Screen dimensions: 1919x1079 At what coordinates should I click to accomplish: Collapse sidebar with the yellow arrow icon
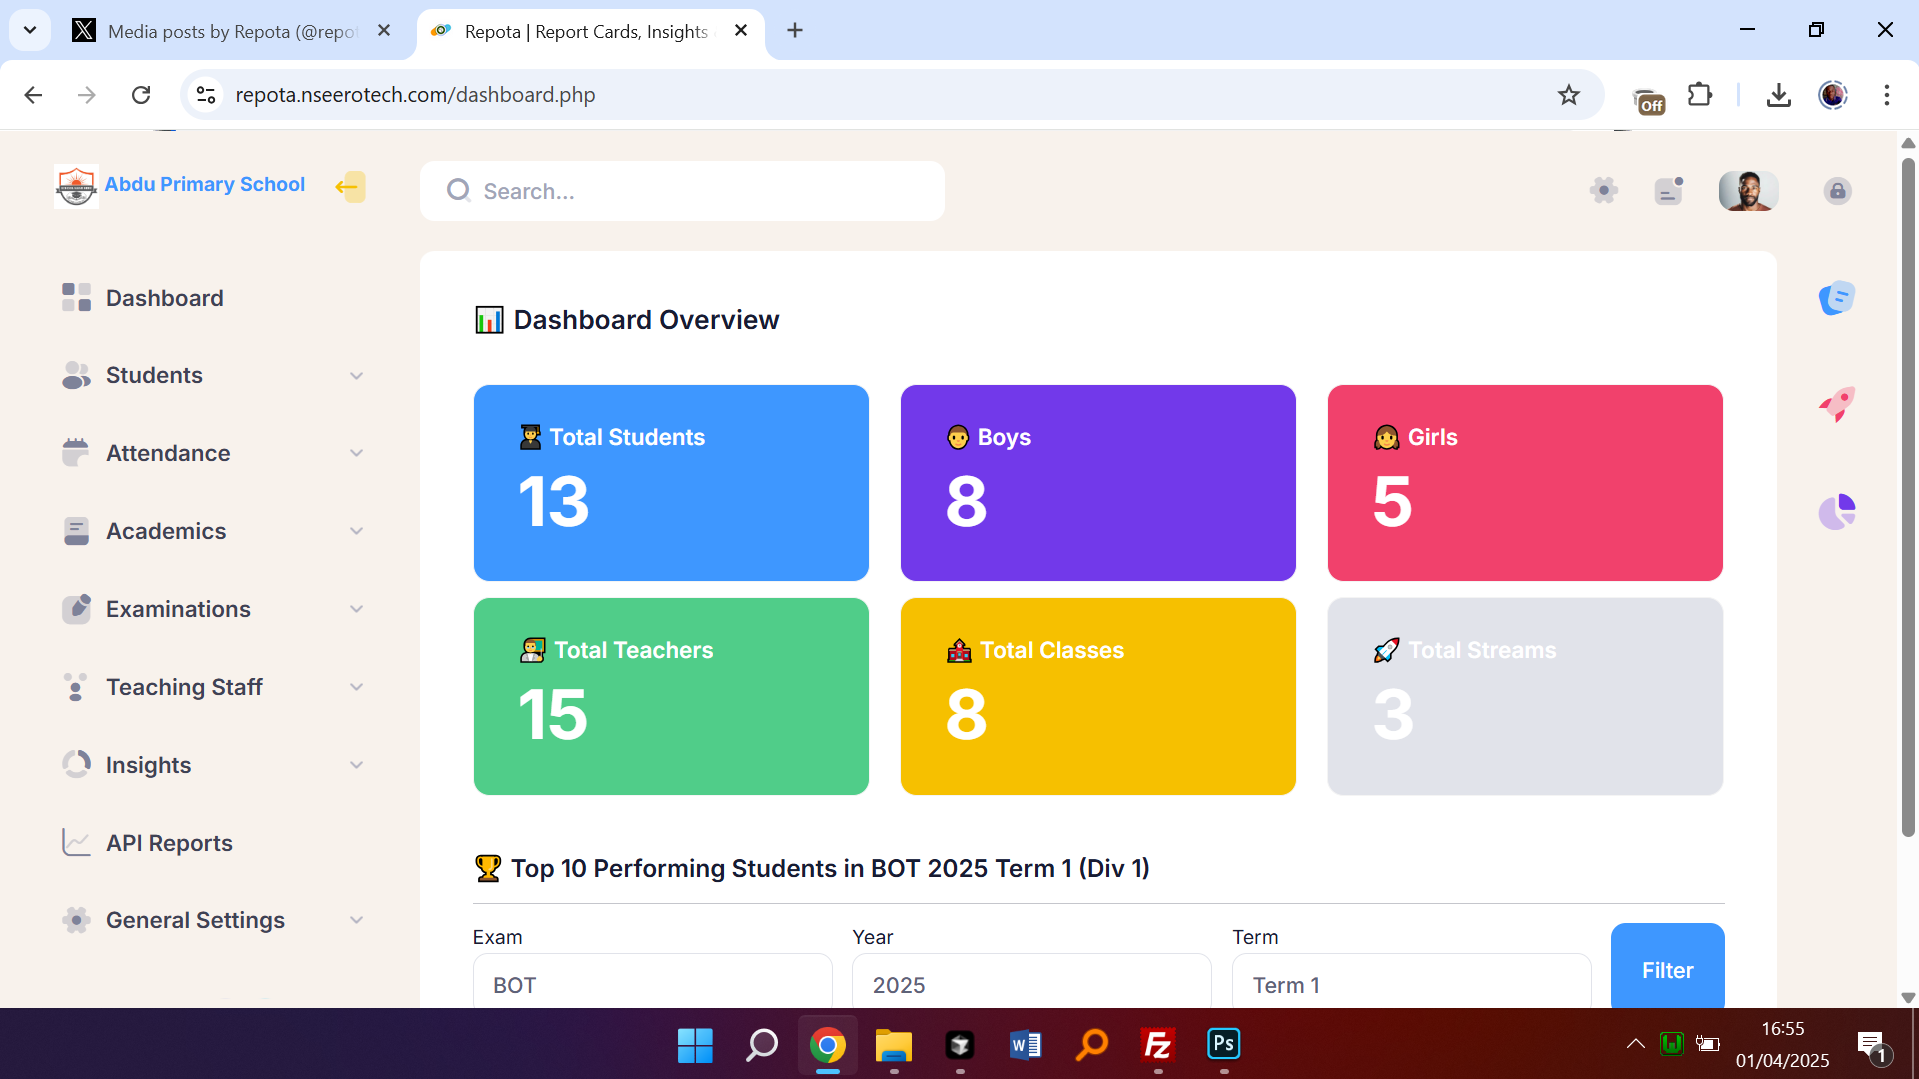click(349, 187)
